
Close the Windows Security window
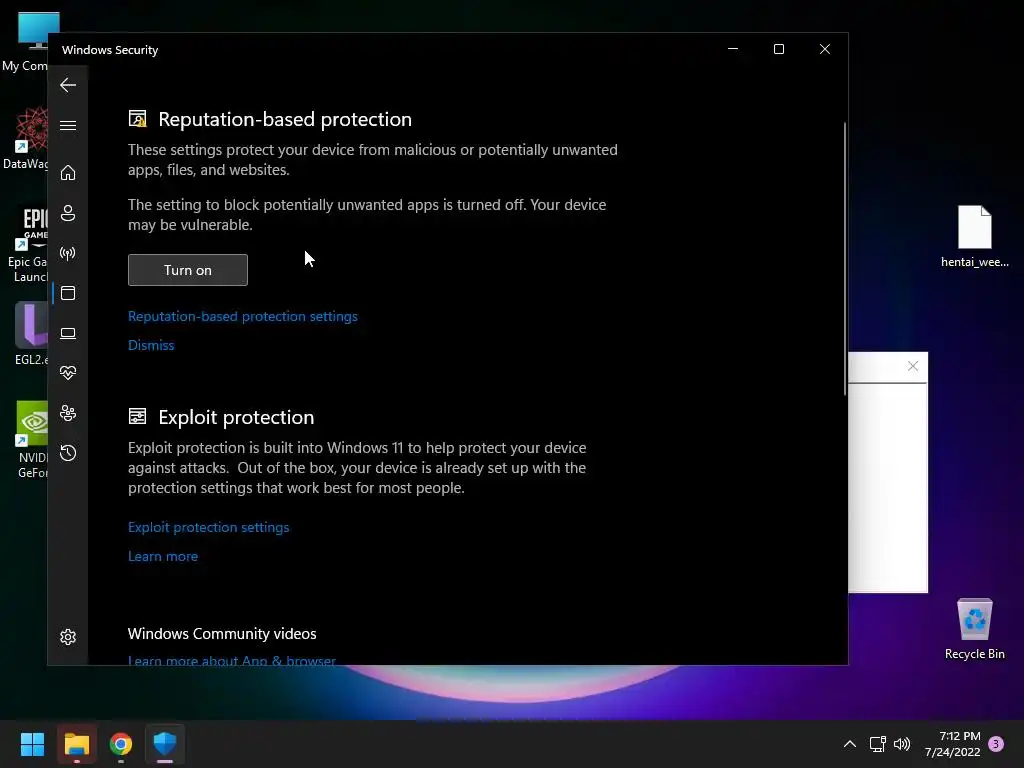point(825,49)
